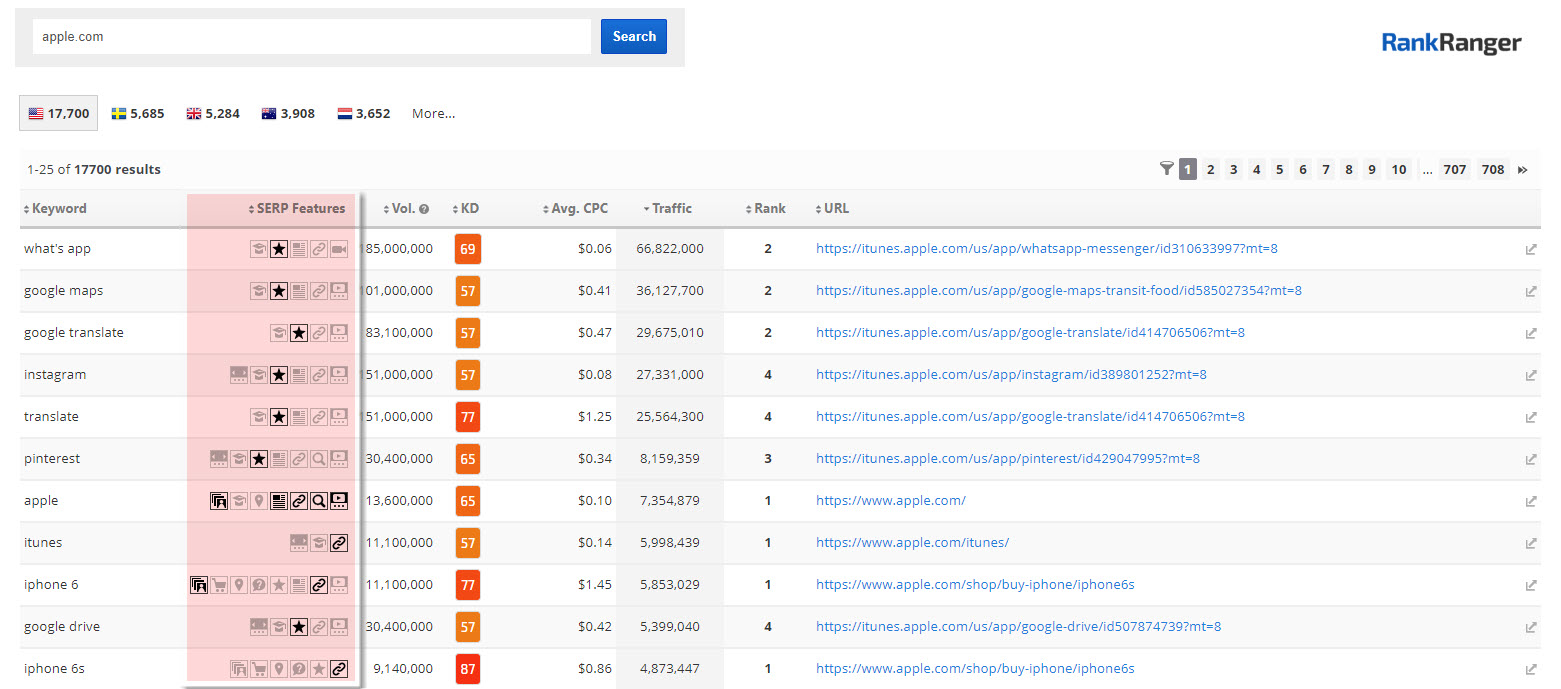Click the link chain icon in itunes row
This screenshot has height=689, width=1561.
(339, 543)
